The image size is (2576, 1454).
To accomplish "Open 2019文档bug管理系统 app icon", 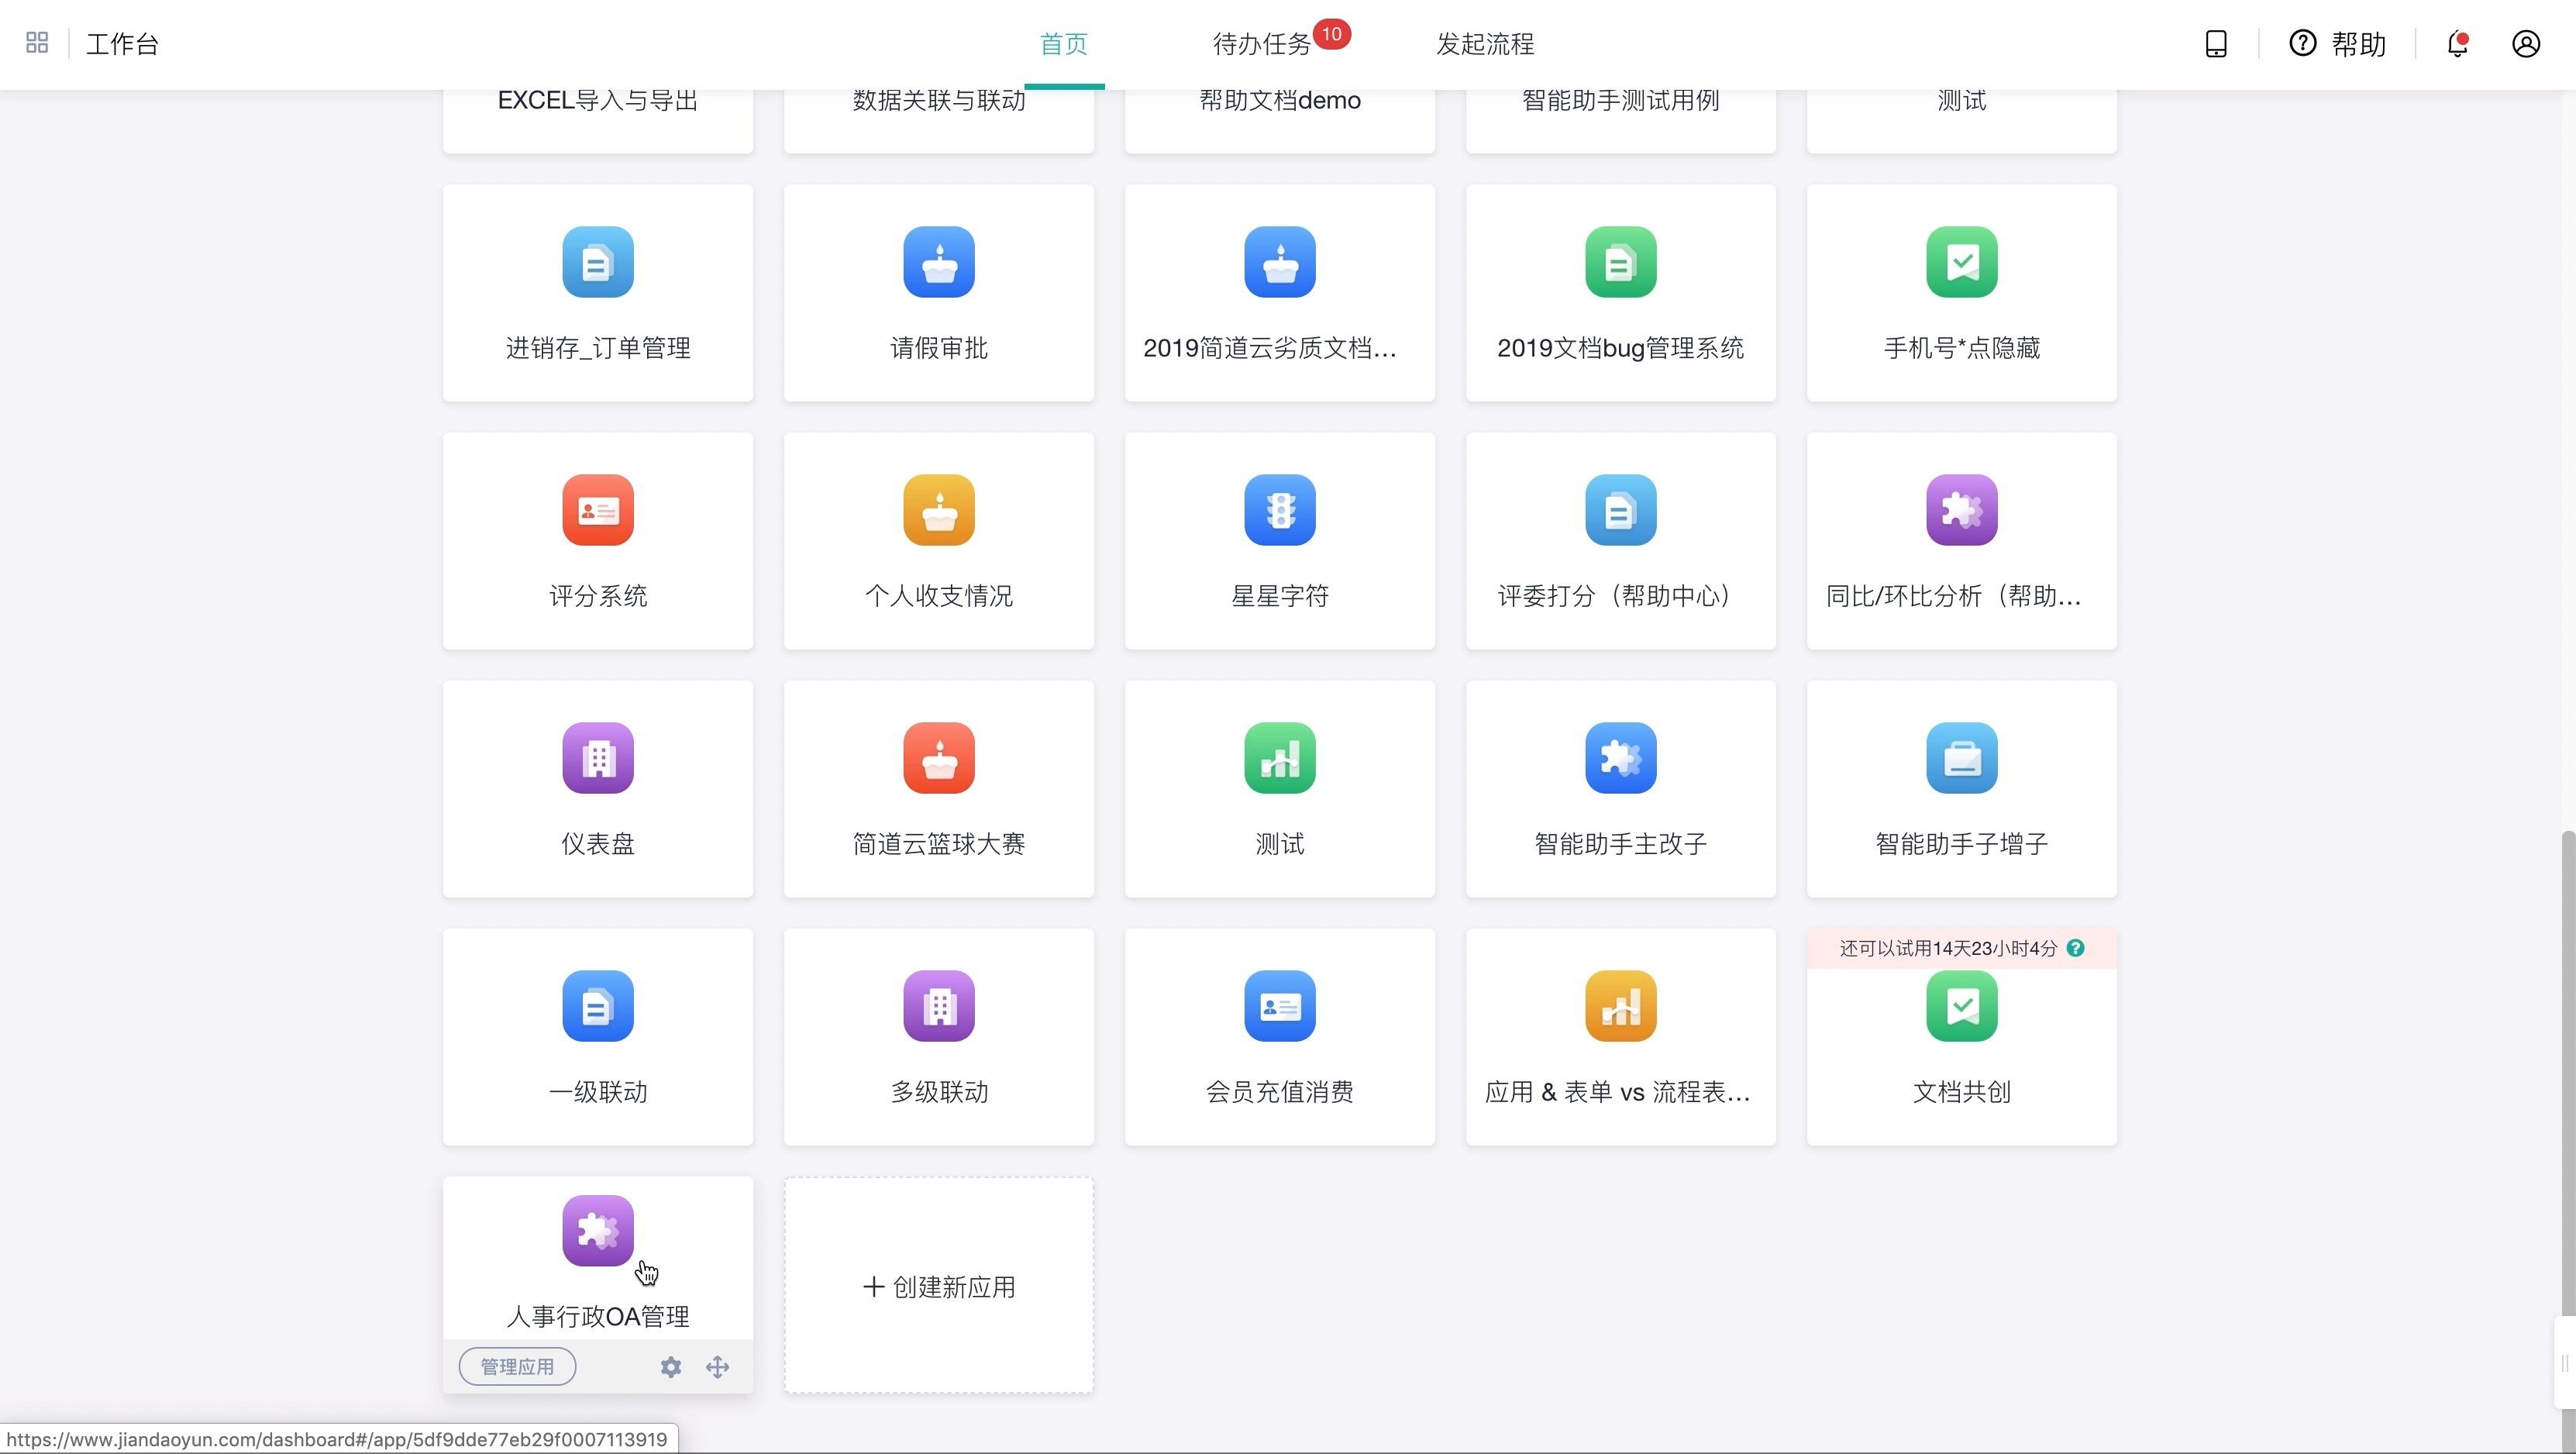I will point(1621,262).
